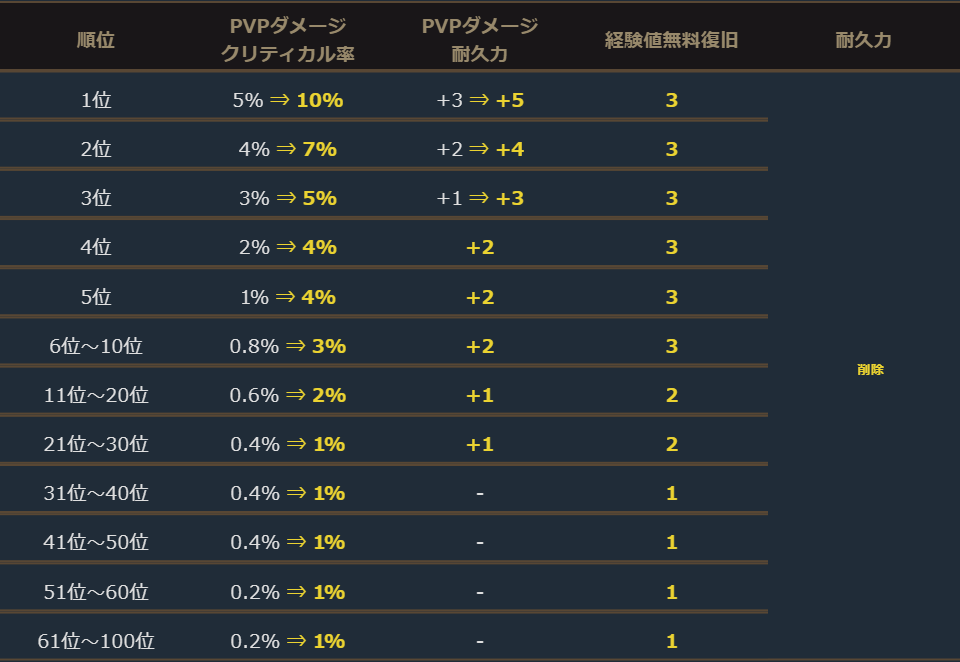Click the 2位 rank cell
This screenshot has height=662, width=960.
[x=96, y=149]
